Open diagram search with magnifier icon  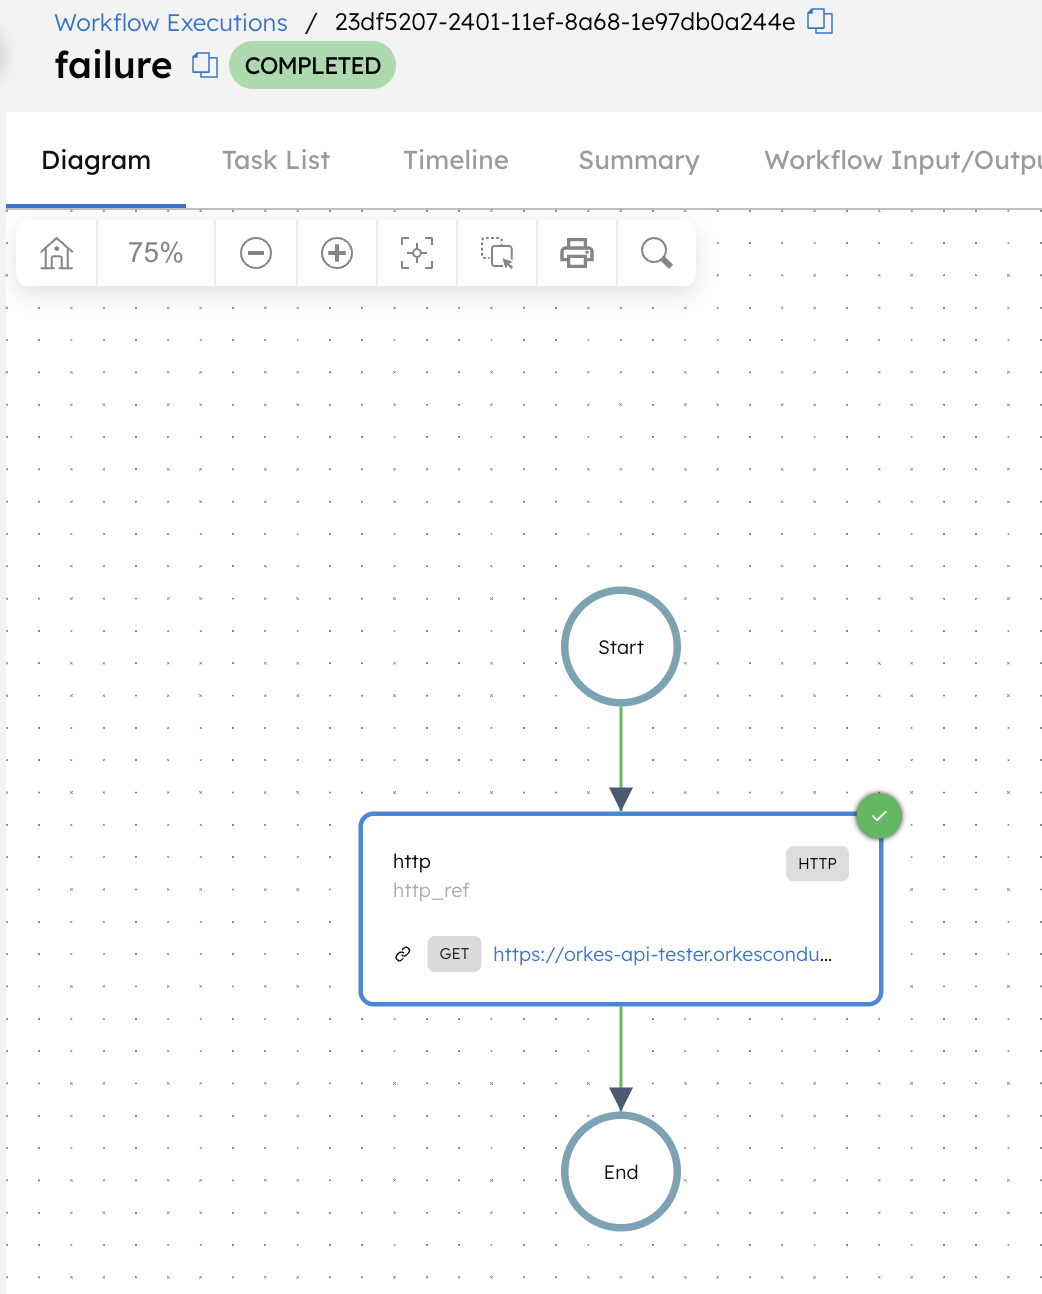click(657, 253)
